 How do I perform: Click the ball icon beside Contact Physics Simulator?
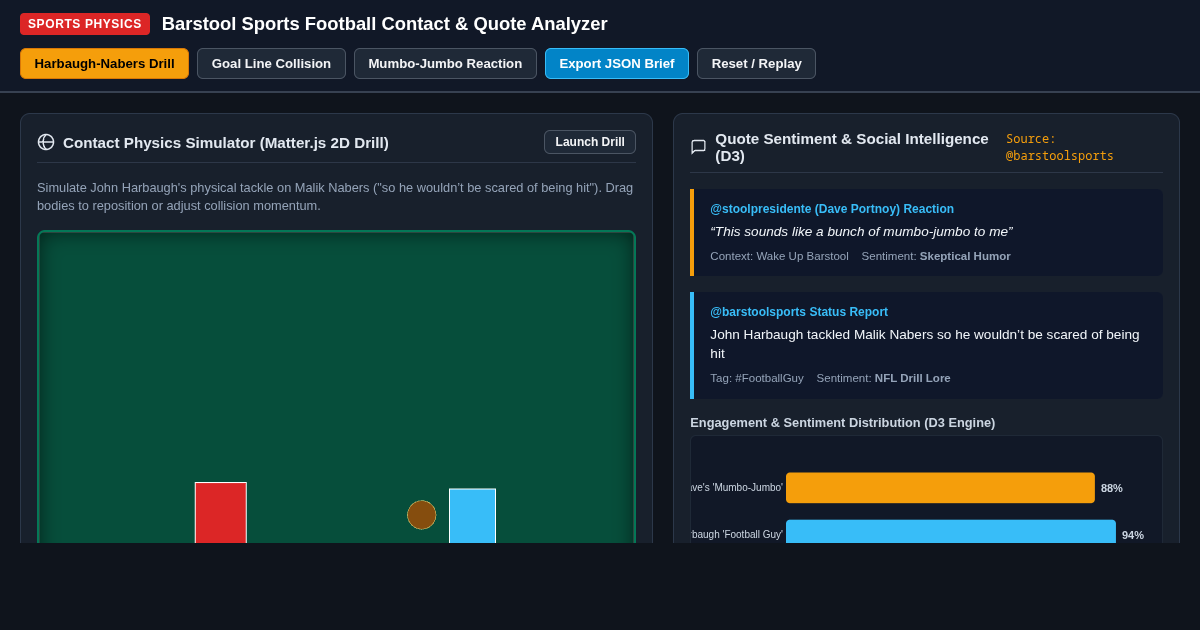[46, 142]
